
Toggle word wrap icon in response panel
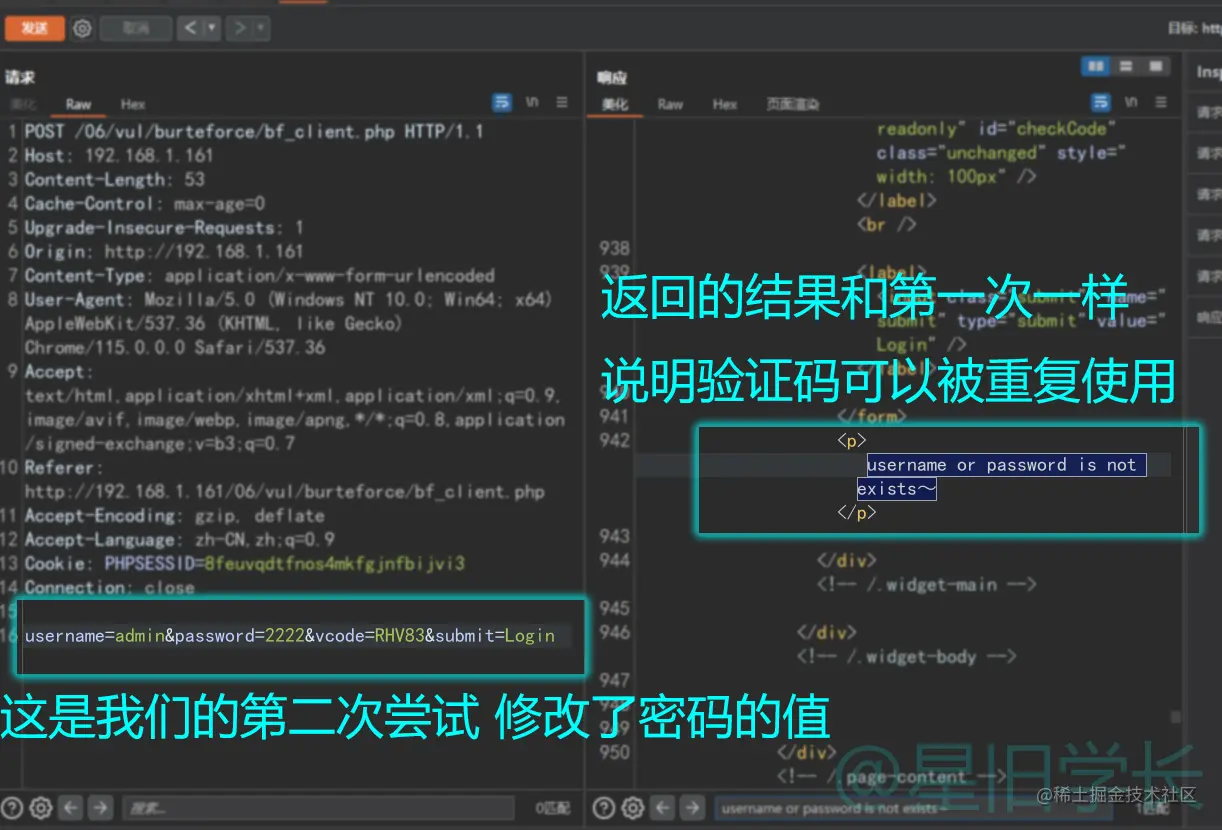1101,102
